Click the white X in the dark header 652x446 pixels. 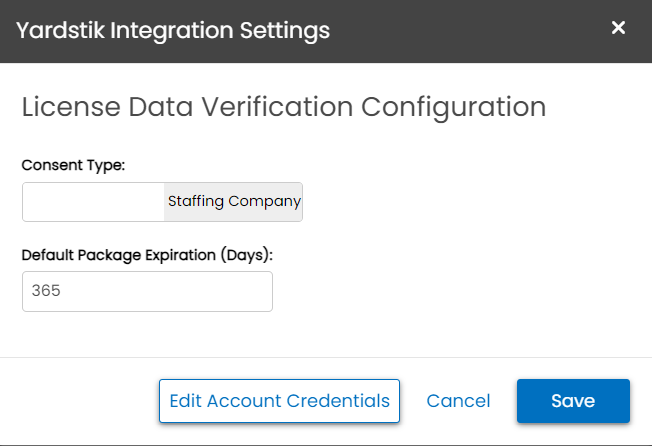click(618, 28)
